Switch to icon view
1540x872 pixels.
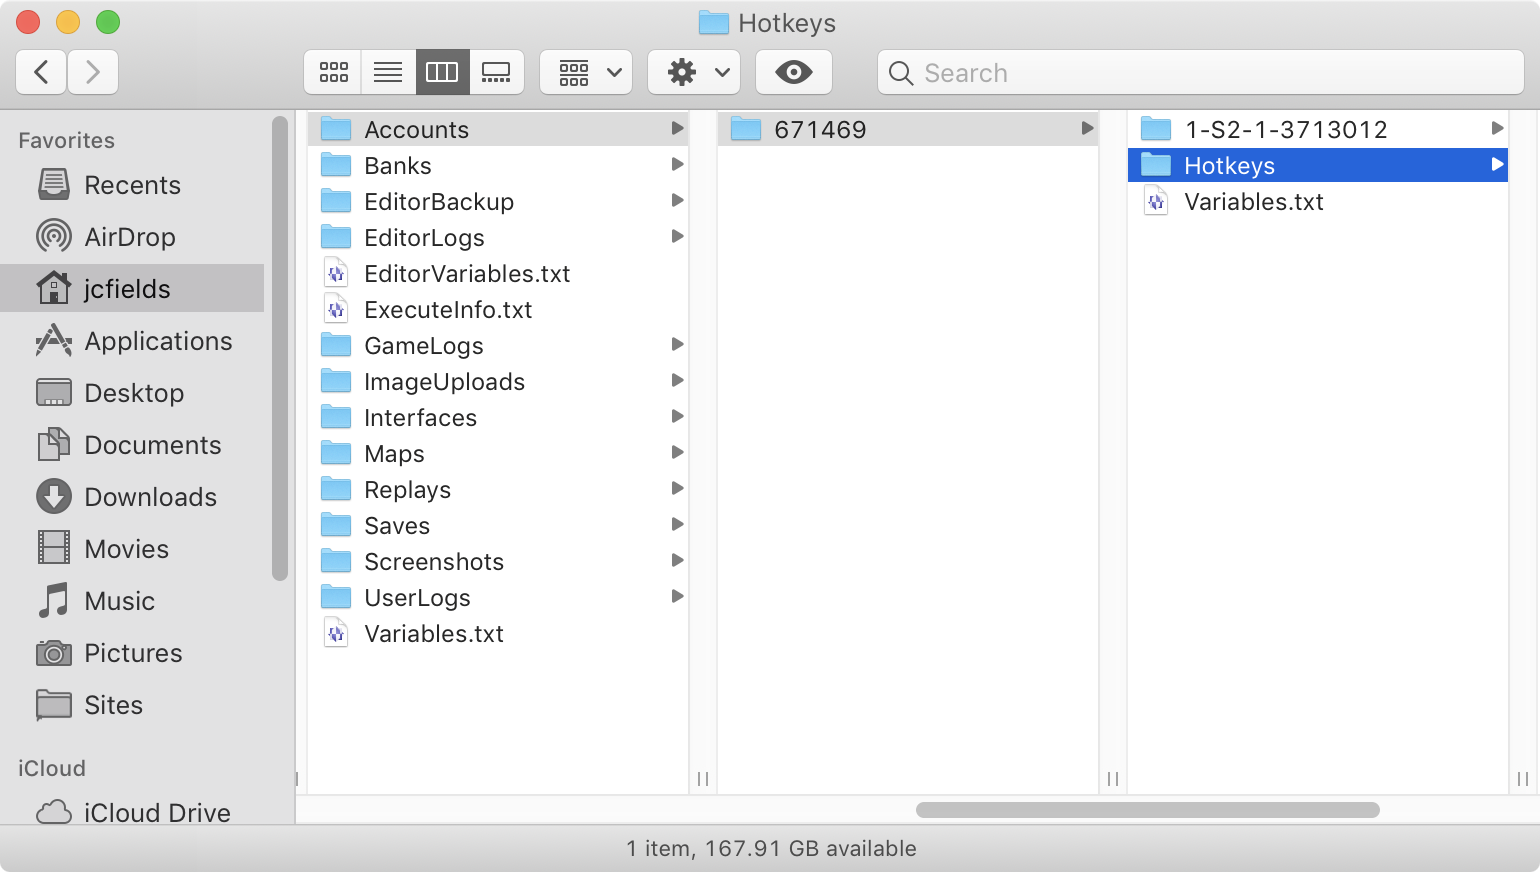(333, 72)
